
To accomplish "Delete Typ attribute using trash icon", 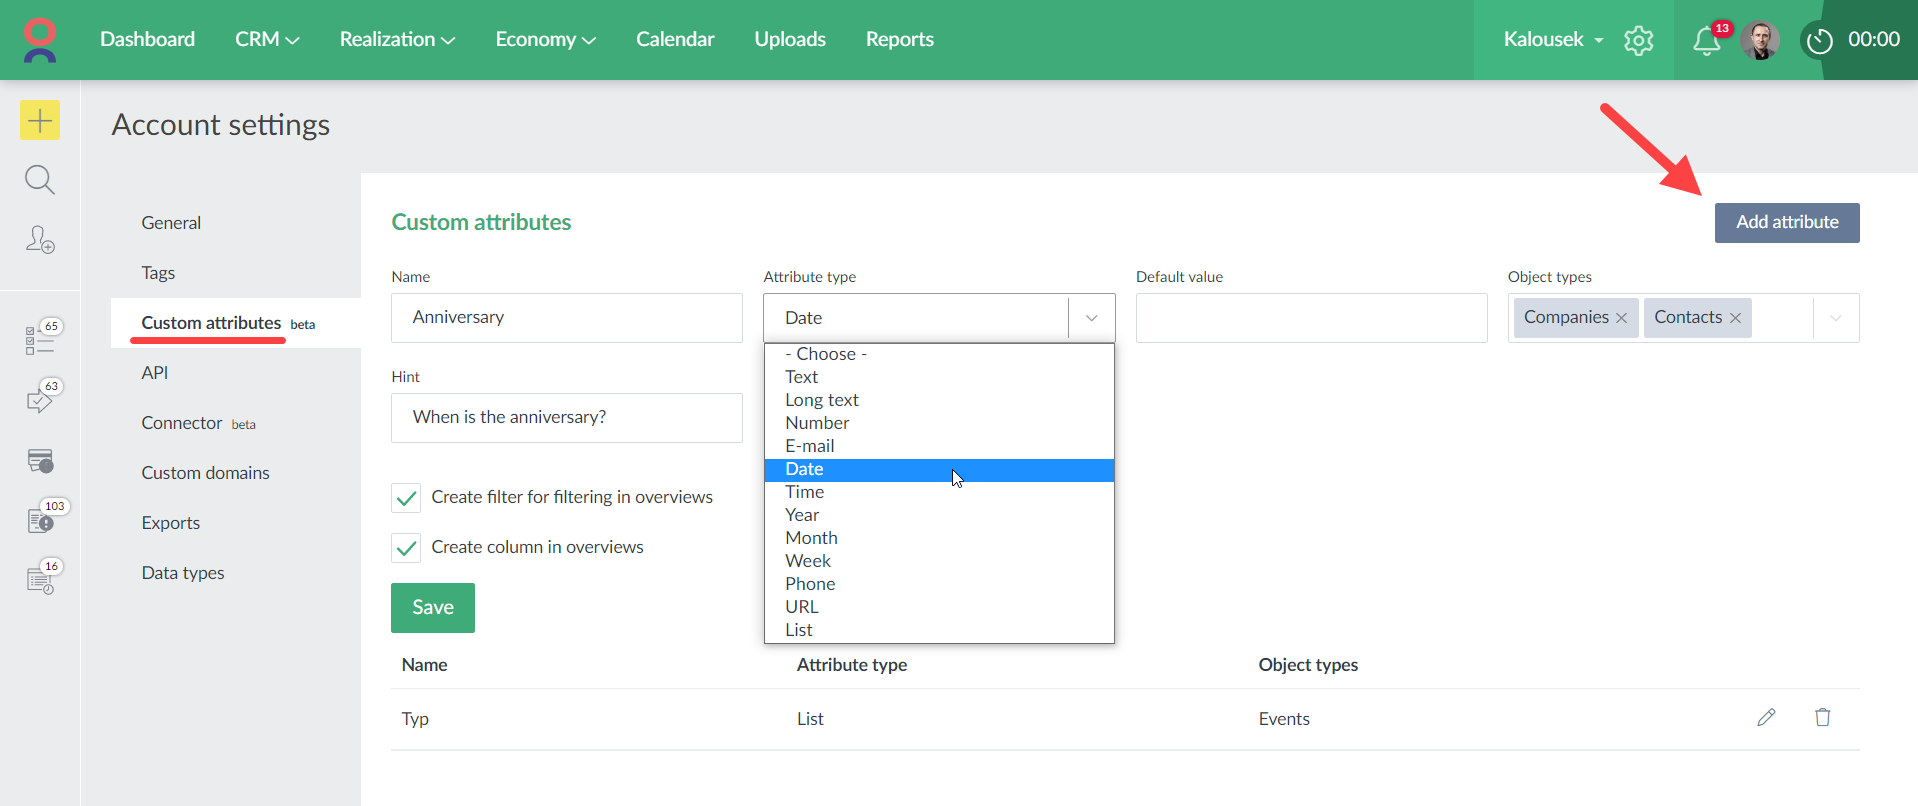I will pyautogui.click(x=1822, y=718).
